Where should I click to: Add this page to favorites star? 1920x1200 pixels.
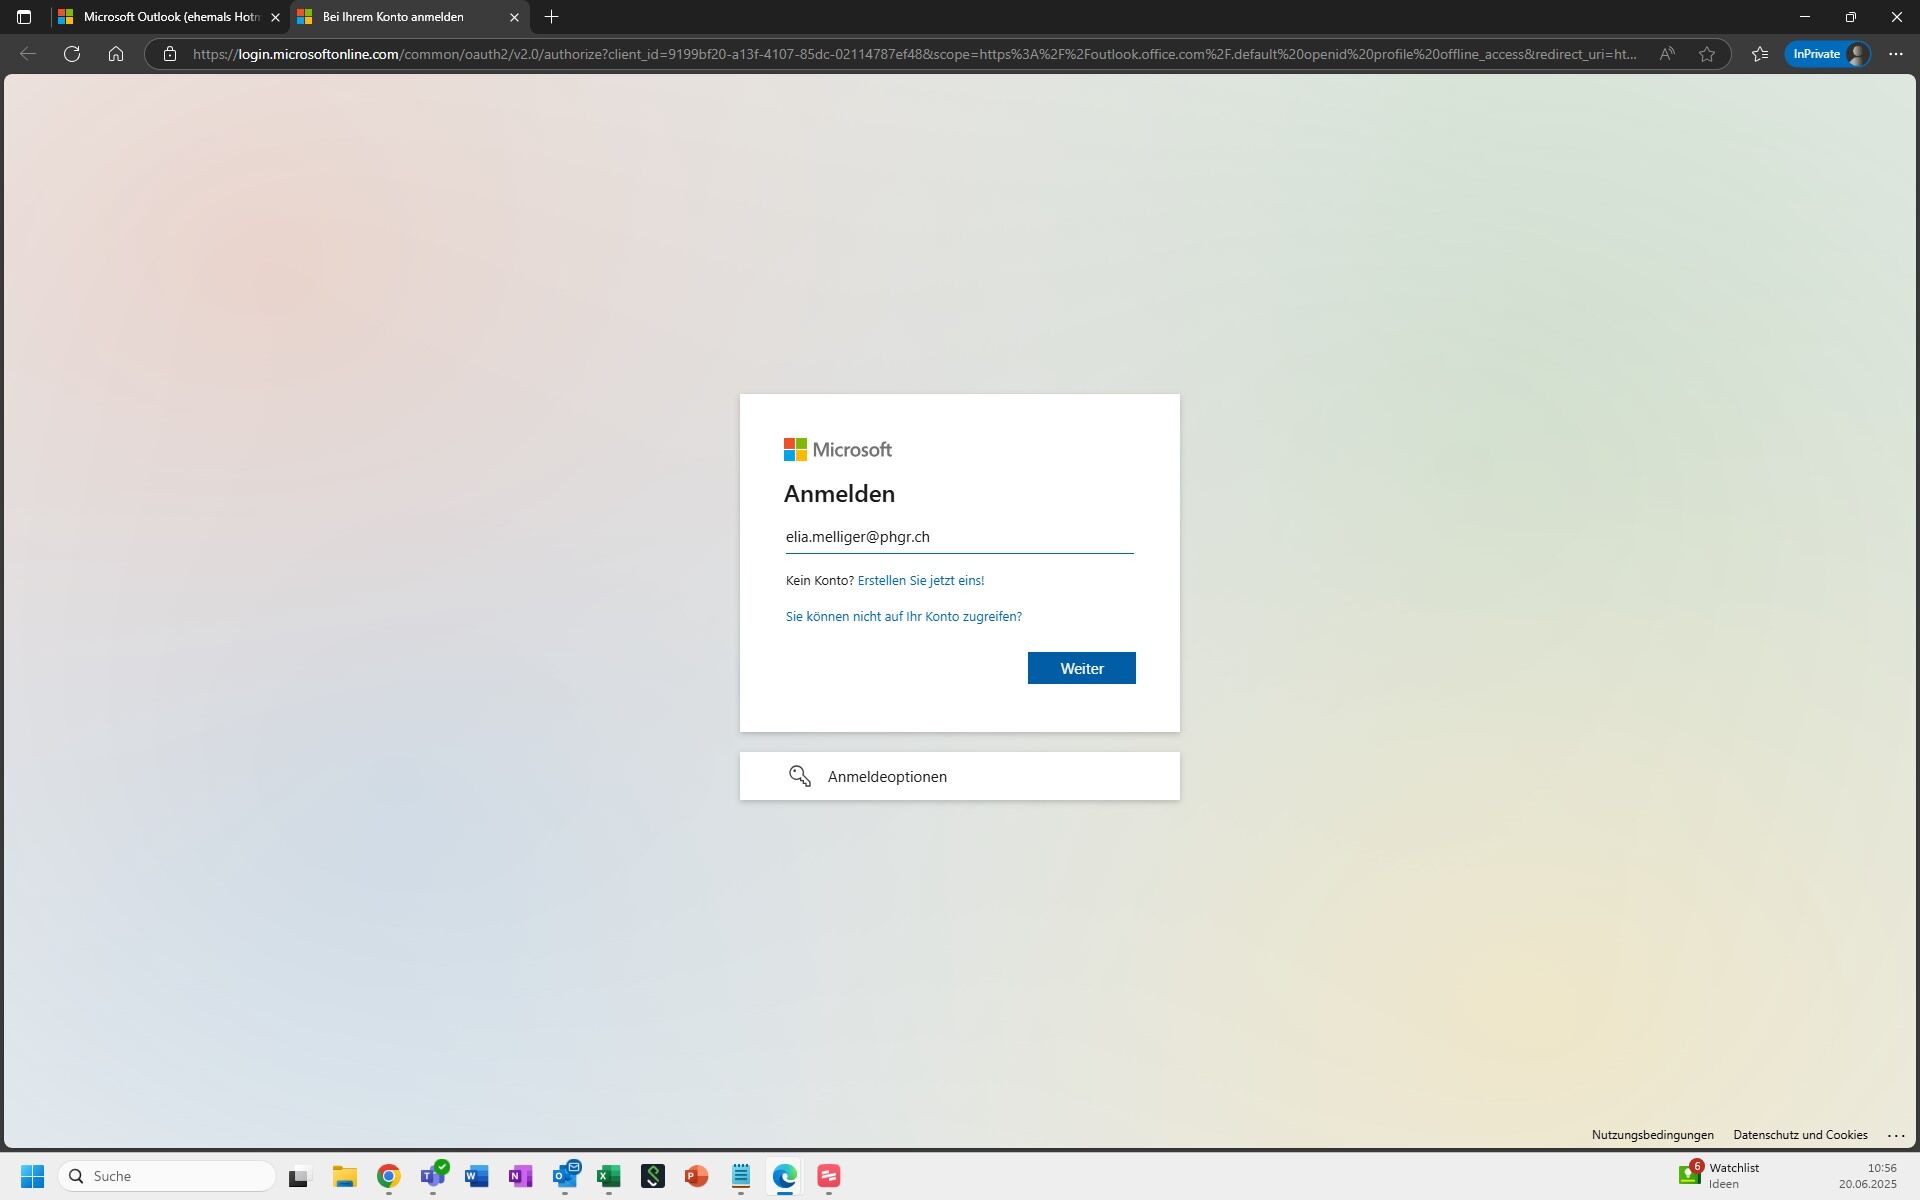click(x=1707, y=54)
